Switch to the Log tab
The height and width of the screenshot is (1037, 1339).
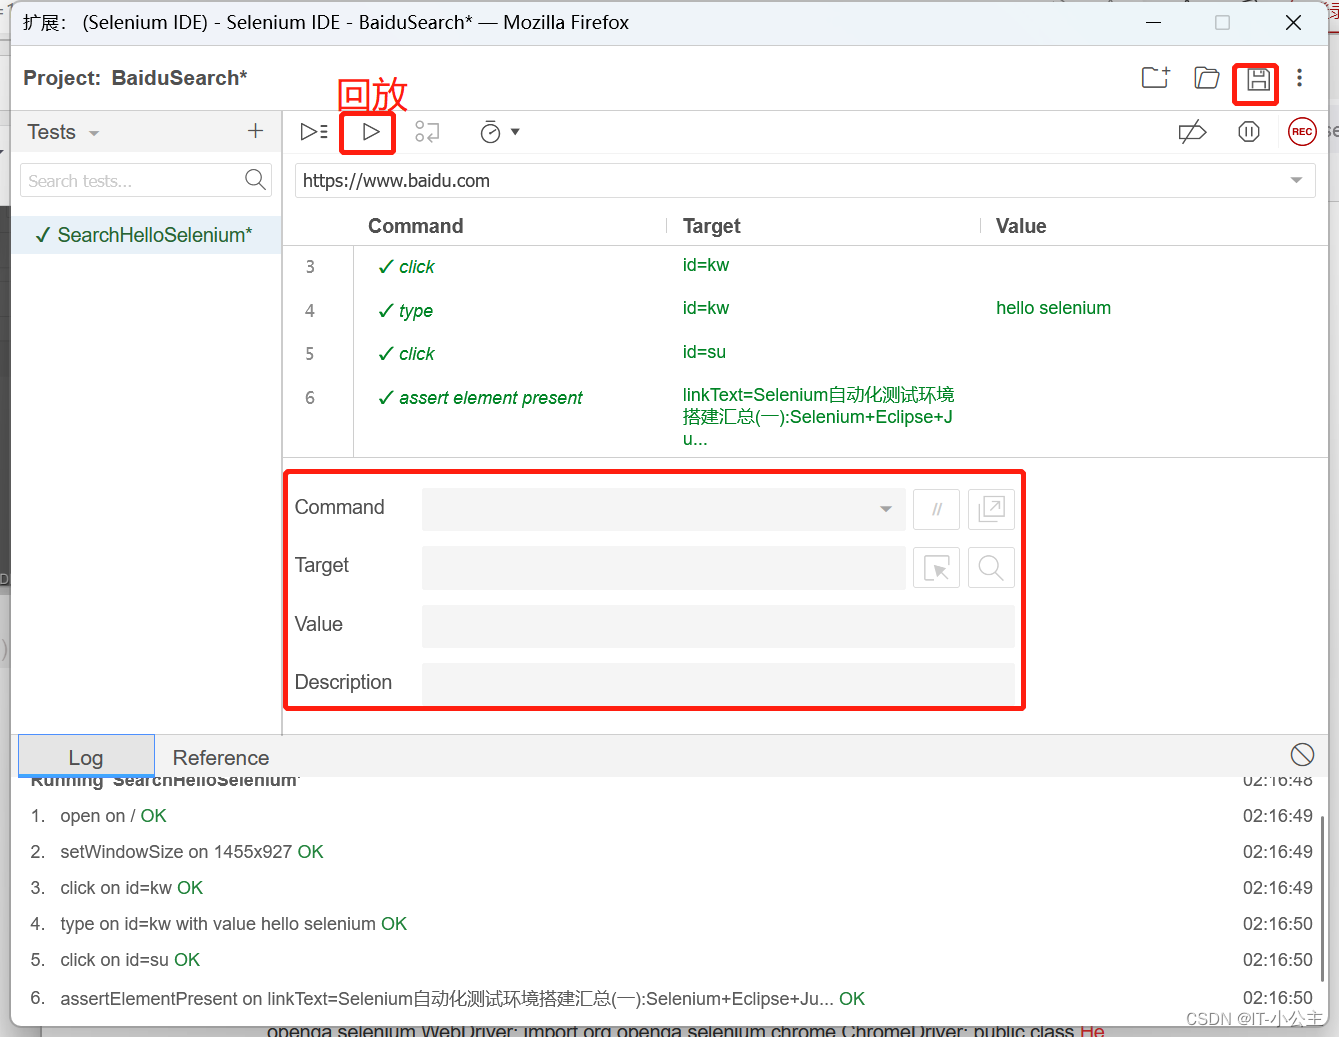tap(86, 757)
